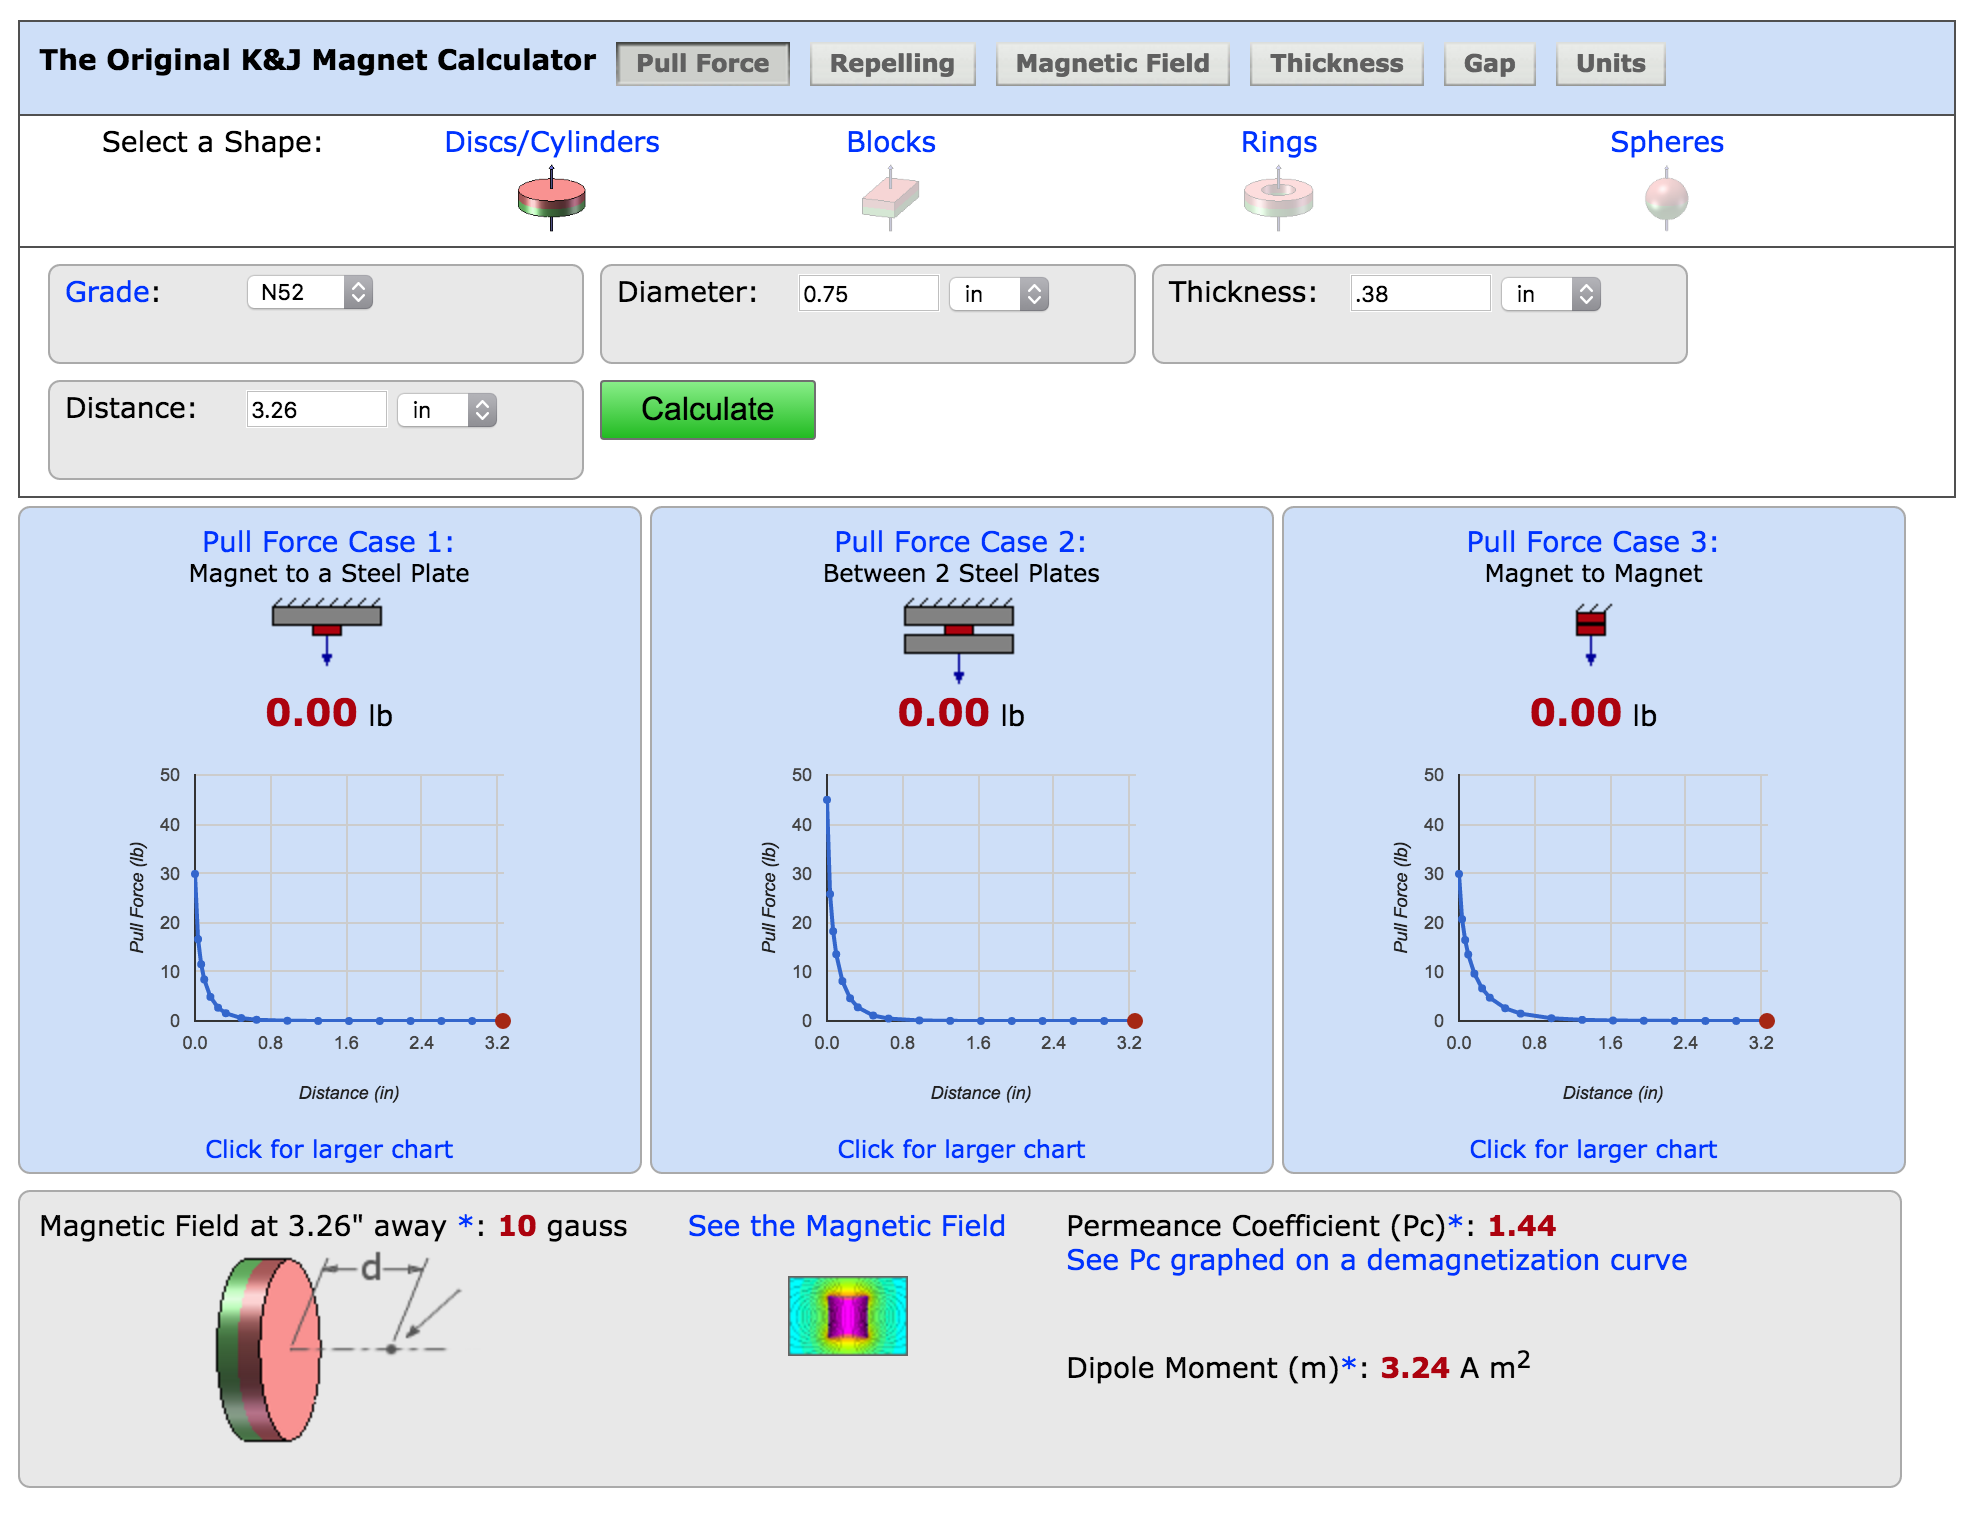Click the asterisk after Permeance Coefficient
The width and height of the screenshot is (1974, 1516).
(x=1456, y=1223)
